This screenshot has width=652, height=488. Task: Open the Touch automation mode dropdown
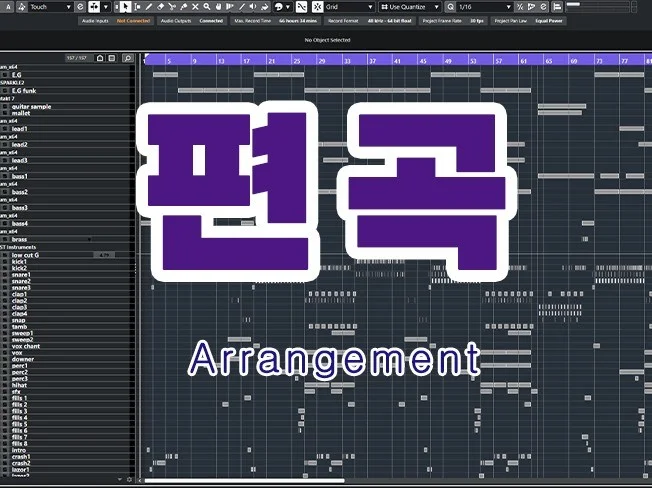(x=50, y=6)
